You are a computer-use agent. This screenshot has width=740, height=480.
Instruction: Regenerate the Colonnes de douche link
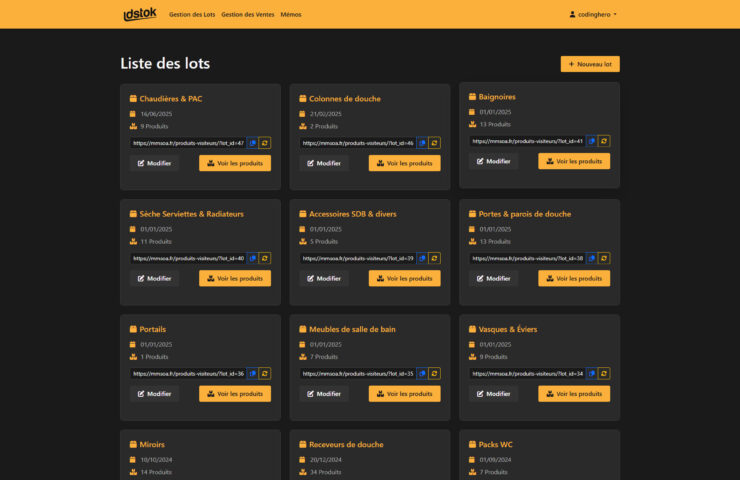pyautogui.click(x=434, y=143)
